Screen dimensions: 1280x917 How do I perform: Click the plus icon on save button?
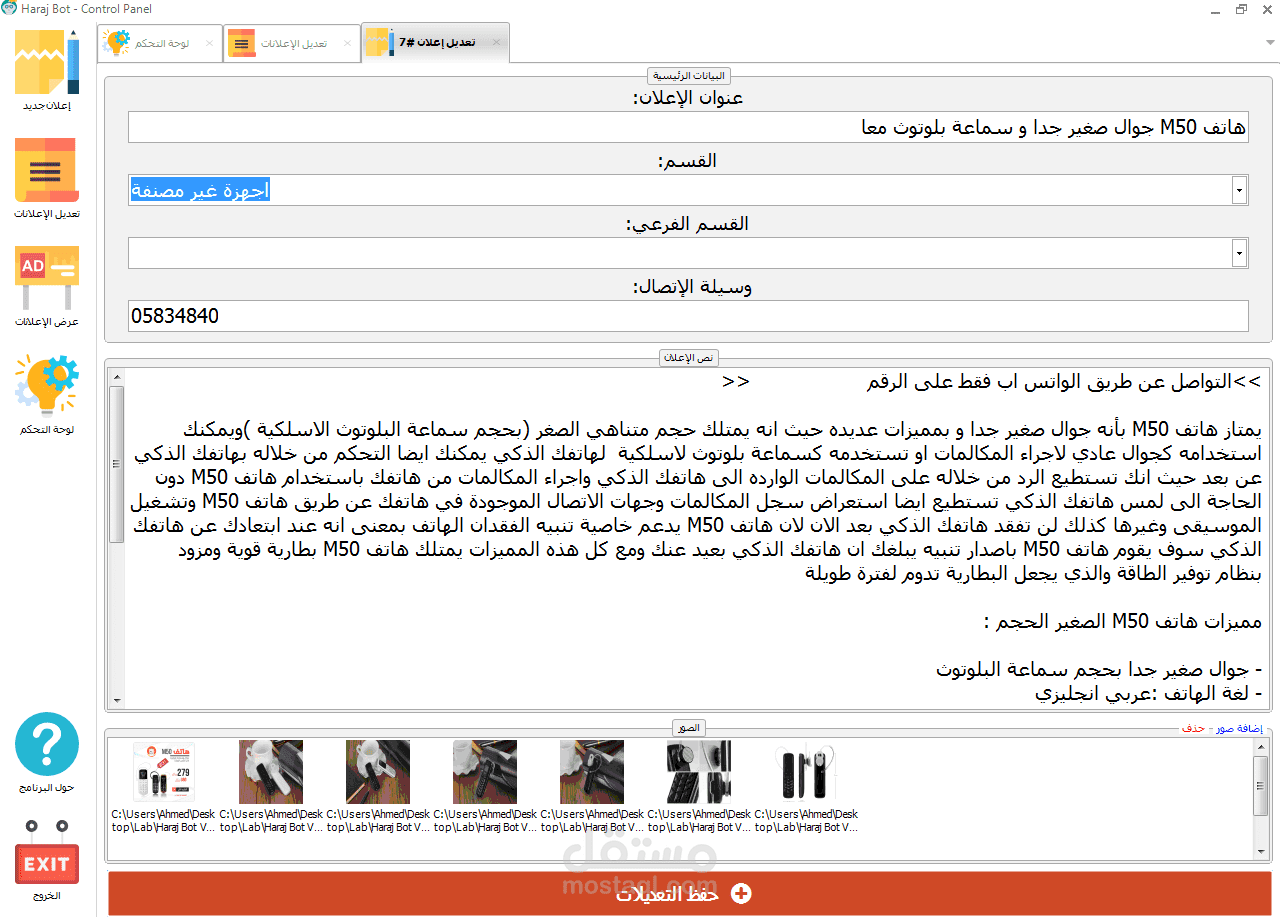[741, 894]
